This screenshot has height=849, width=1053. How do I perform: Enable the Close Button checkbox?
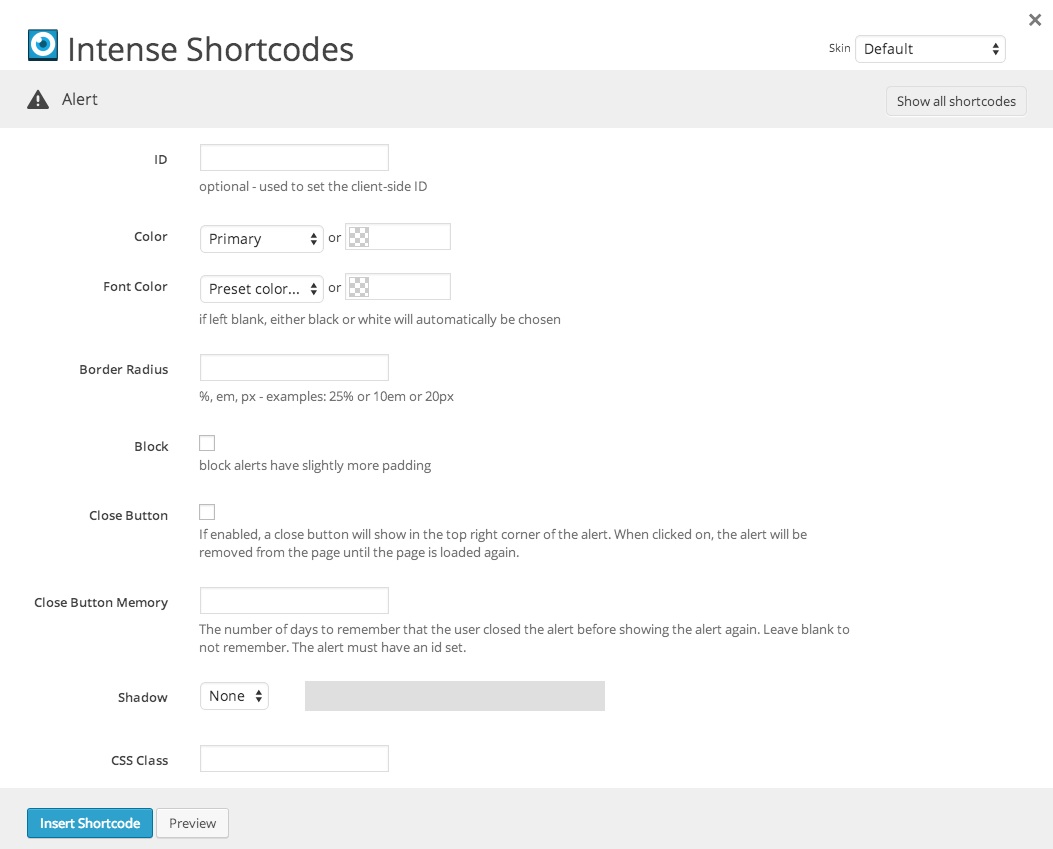click(207, 512)
